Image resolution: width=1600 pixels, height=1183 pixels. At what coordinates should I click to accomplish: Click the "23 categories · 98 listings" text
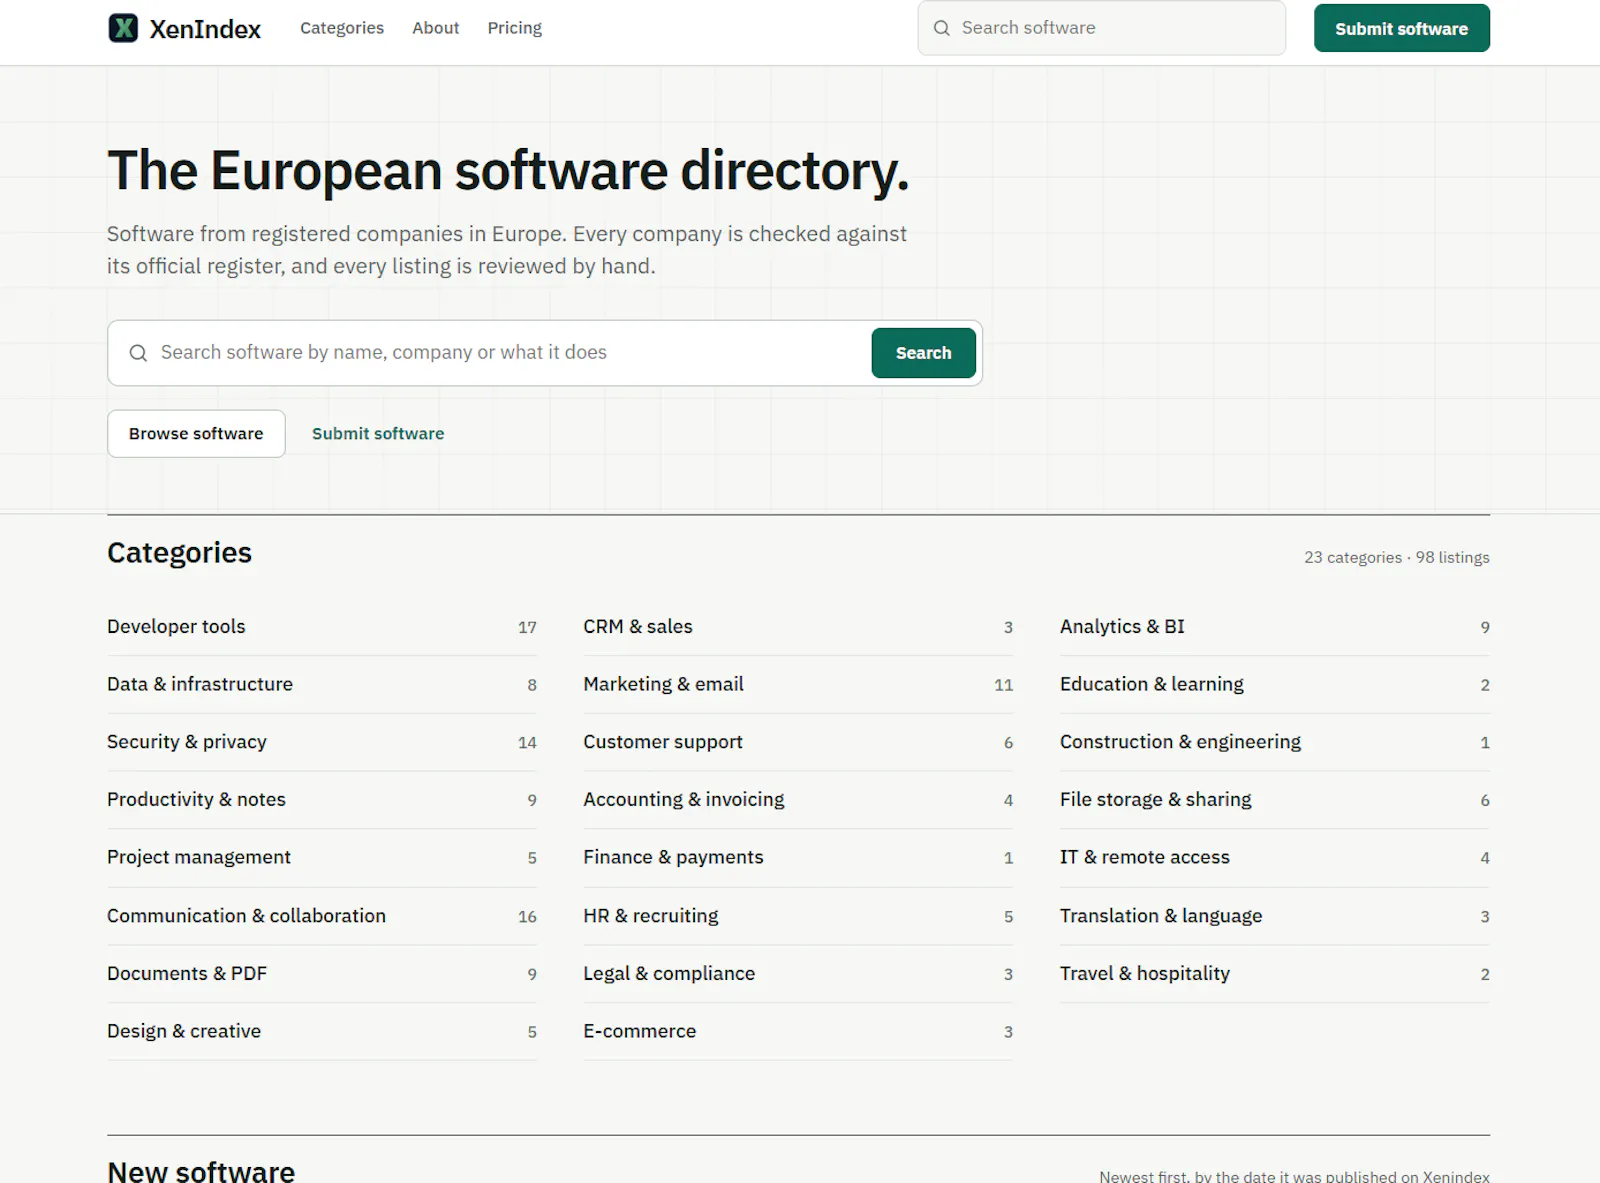tap(1396, 558)
